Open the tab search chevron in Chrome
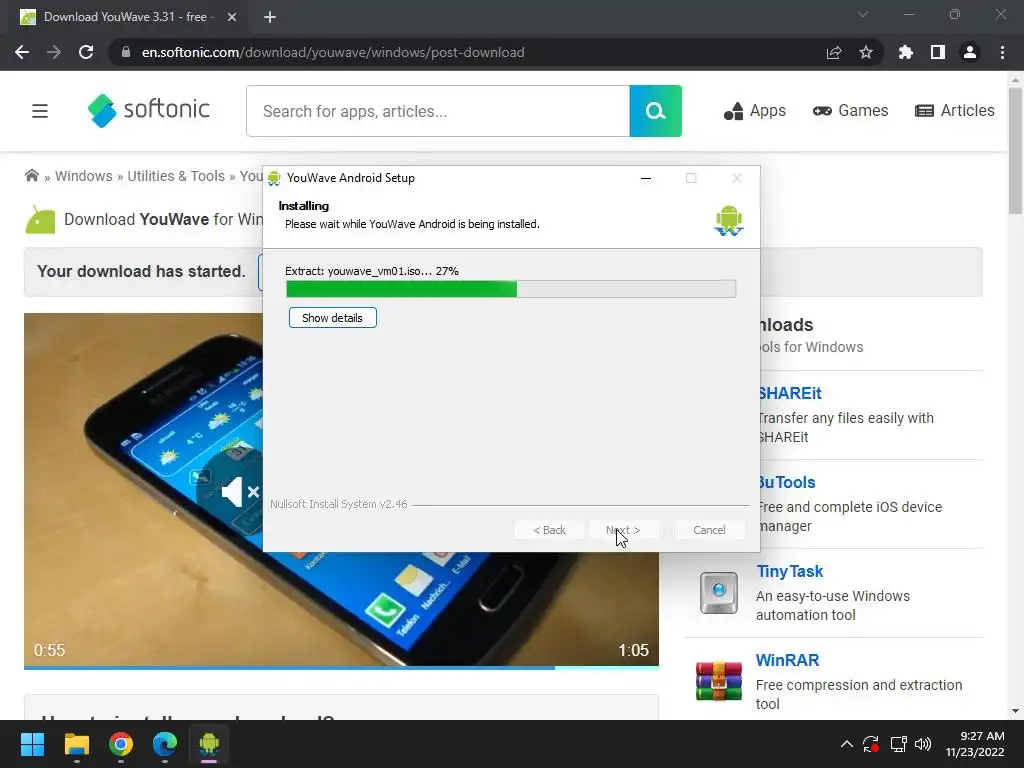The image size is (1024, 768). pyautogui.click(x=863, y=14)
